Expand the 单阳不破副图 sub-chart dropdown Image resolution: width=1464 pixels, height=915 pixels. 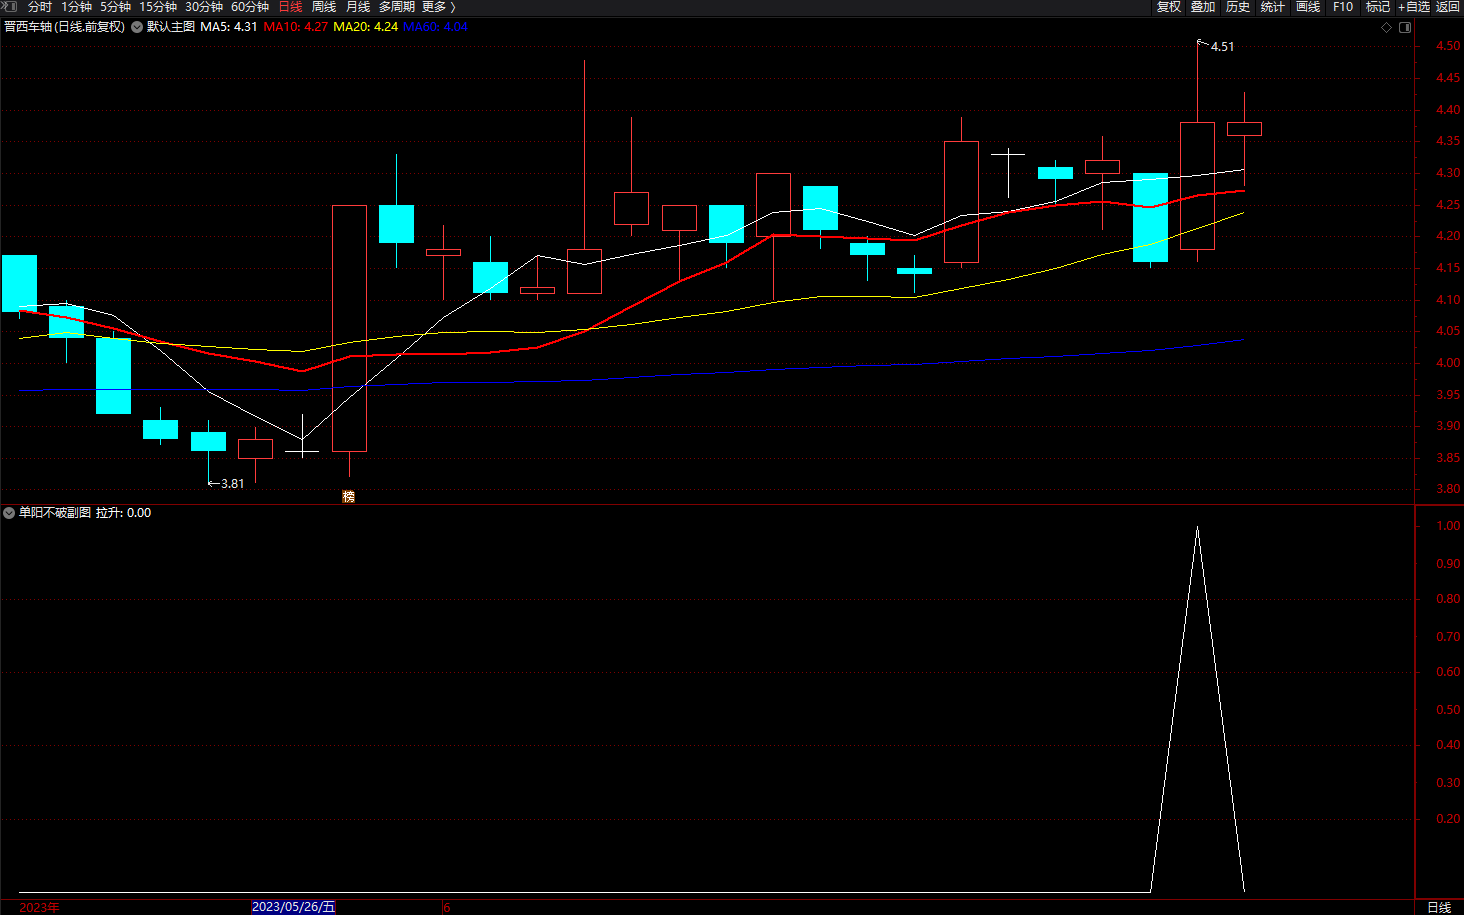[9, 513]
